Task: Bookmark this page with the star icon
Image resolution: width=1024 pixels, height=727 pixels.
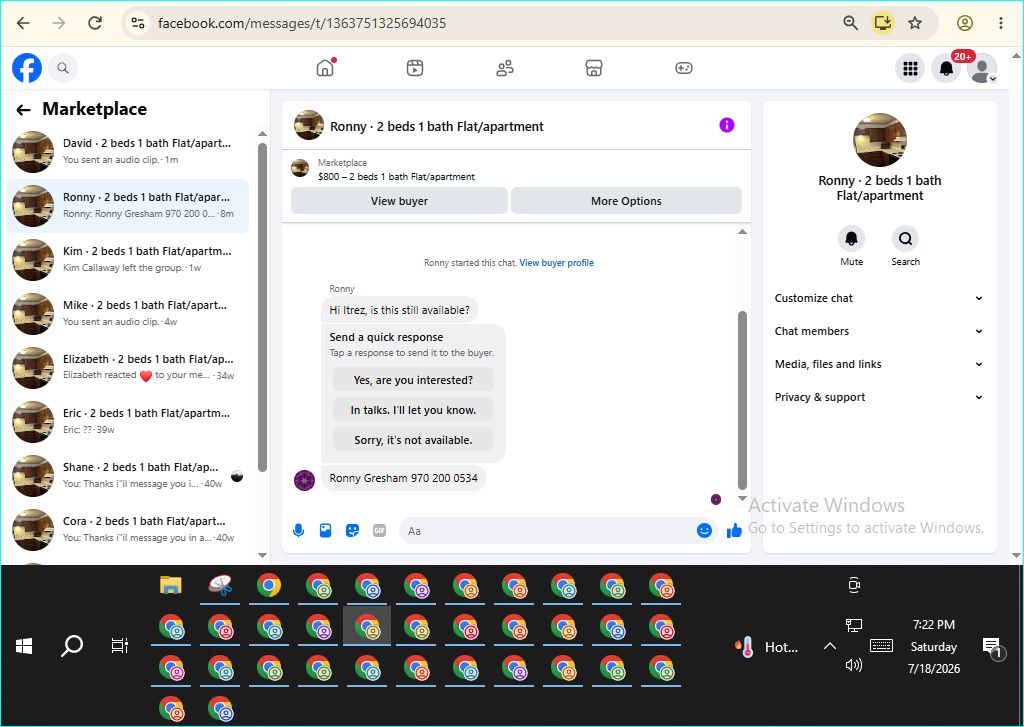Action: tap(915, 24)
